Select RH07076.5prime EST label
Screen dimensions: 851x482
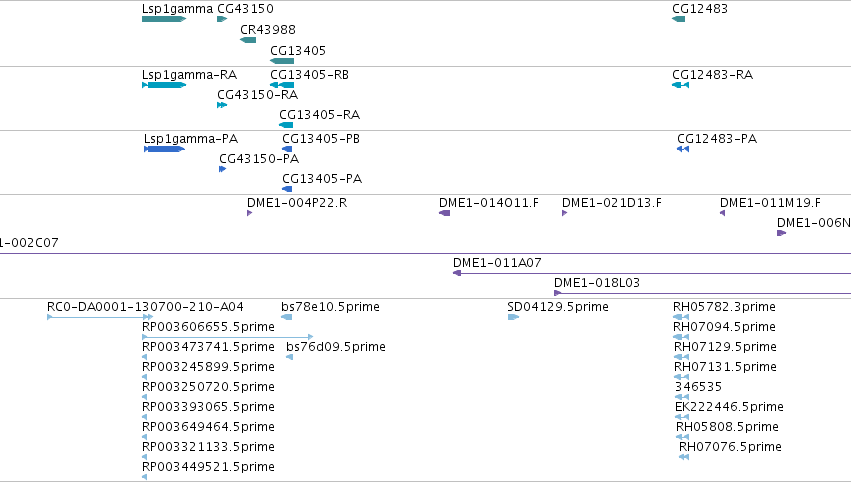pos(731,447)
